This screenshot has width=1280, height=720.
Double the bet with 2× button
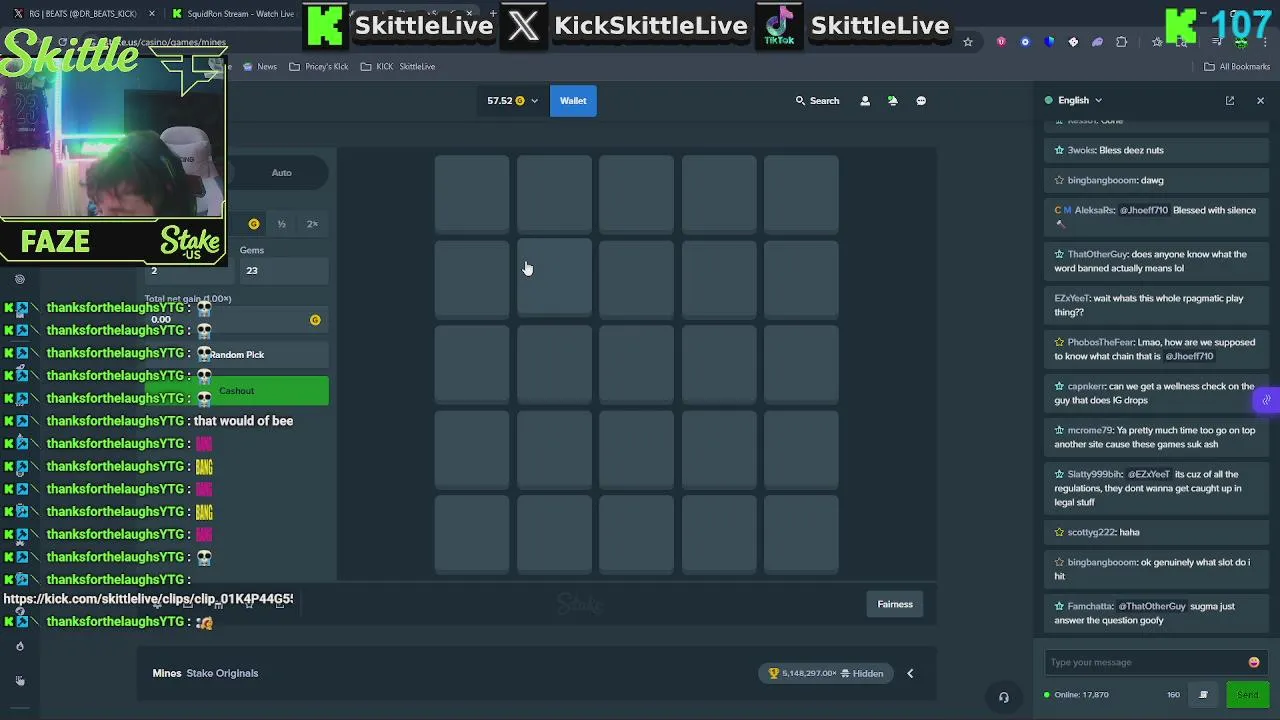(312, 224)
